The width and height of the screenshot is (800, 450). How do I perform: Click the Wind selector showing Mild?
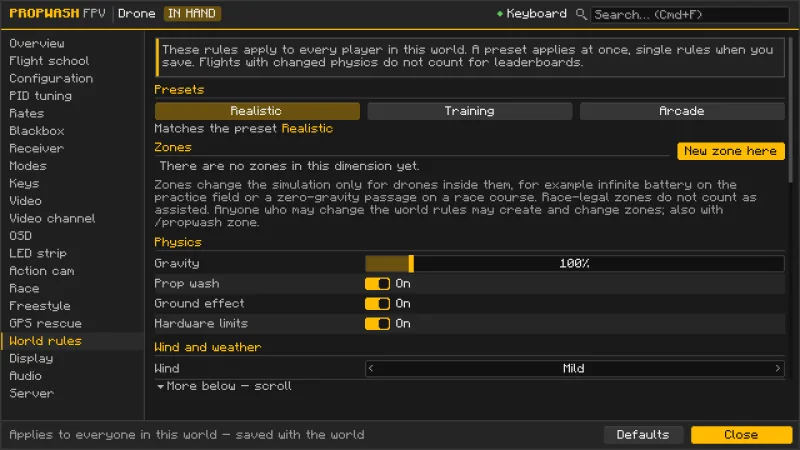tap(574, 368)
